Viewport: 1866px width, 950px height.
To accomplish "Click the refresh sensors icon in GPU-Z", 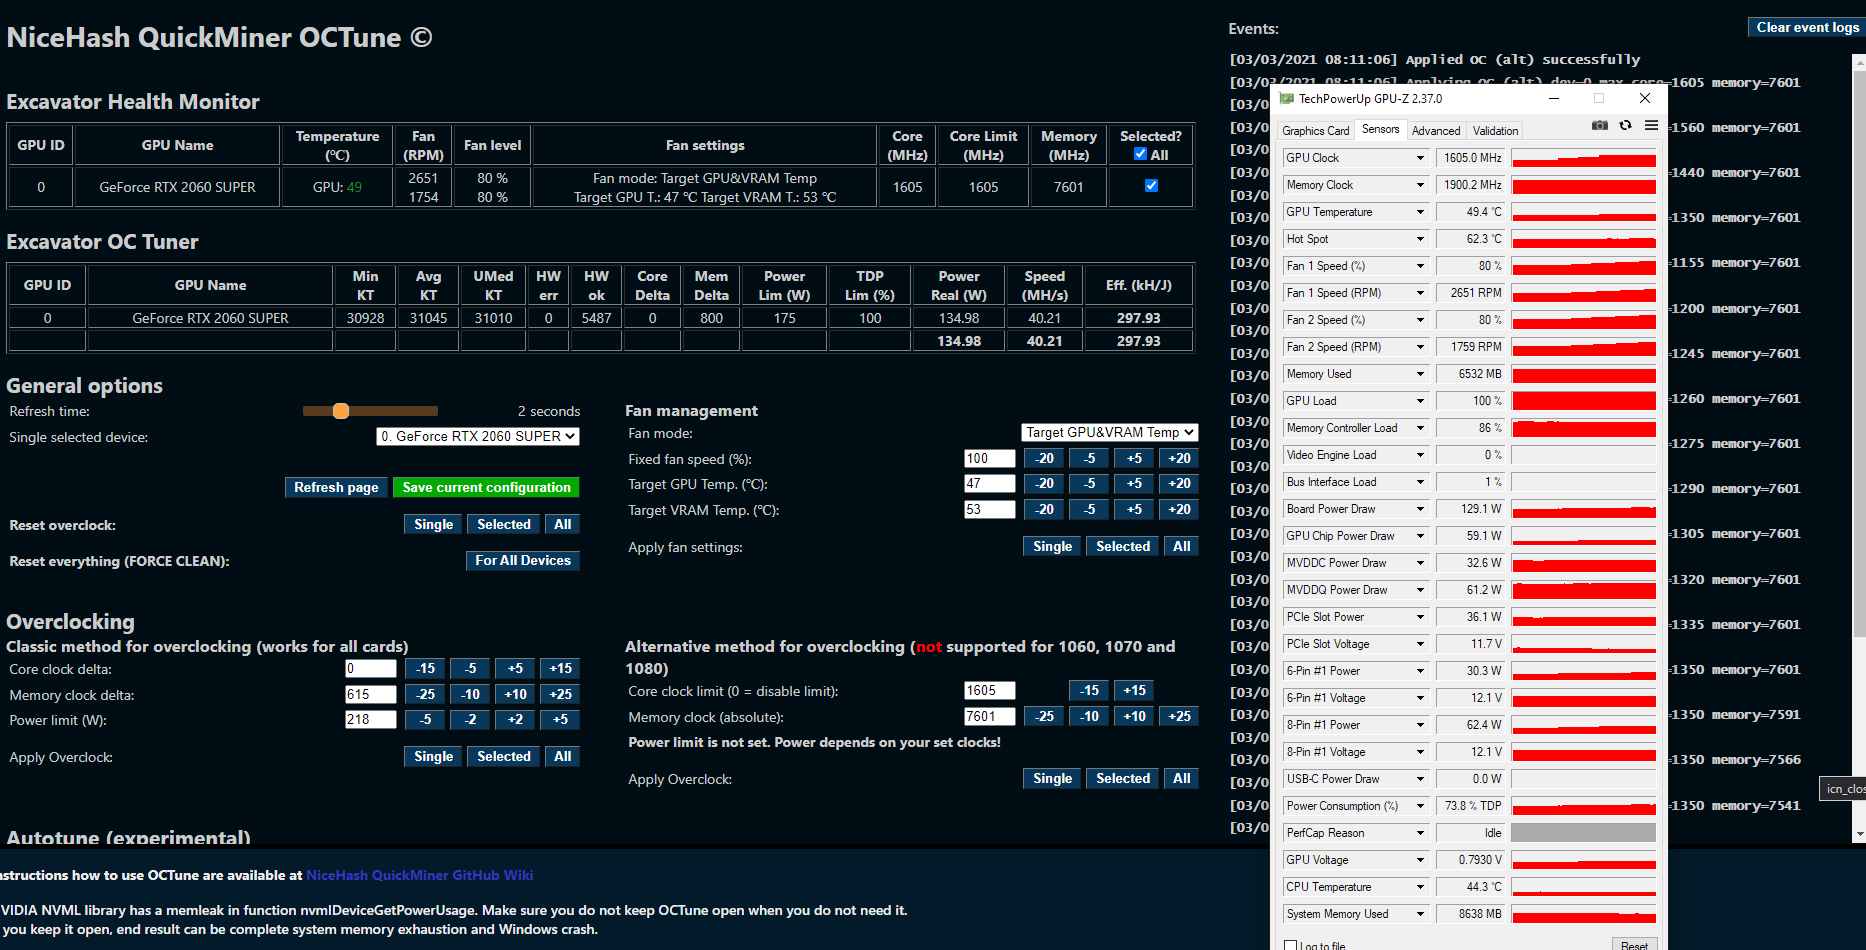I will coord(1626,124).
